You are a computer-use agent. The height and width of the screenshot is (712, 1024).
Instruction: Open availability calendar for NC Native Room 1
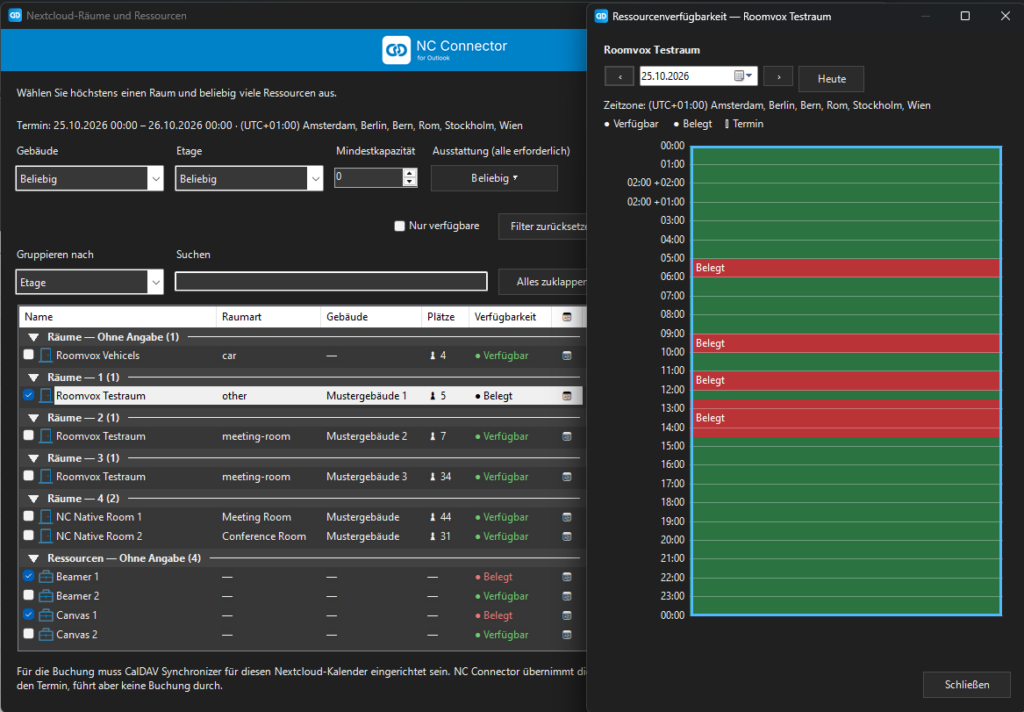point(567,517)
